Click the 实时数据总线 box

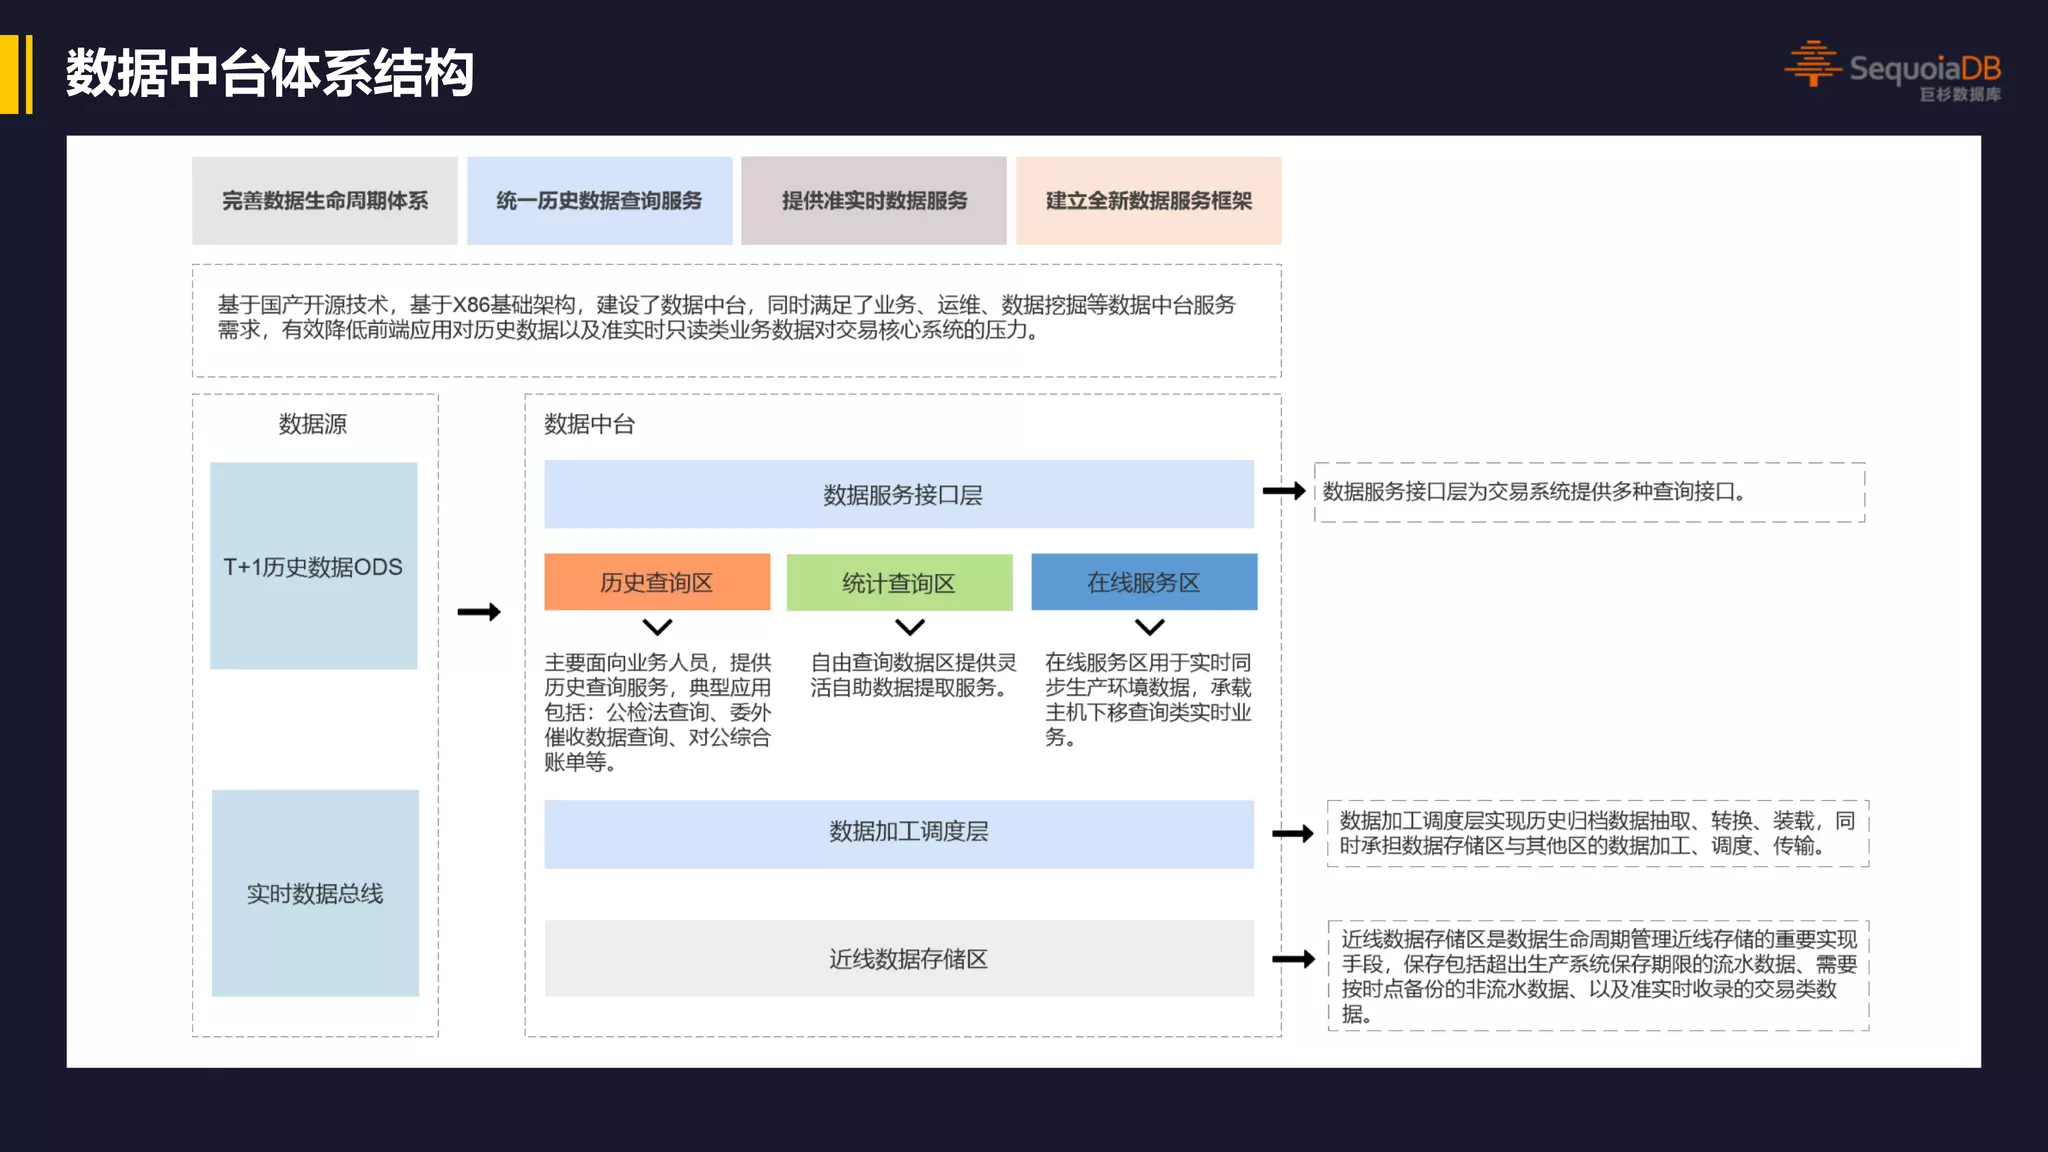coord(315,893)
